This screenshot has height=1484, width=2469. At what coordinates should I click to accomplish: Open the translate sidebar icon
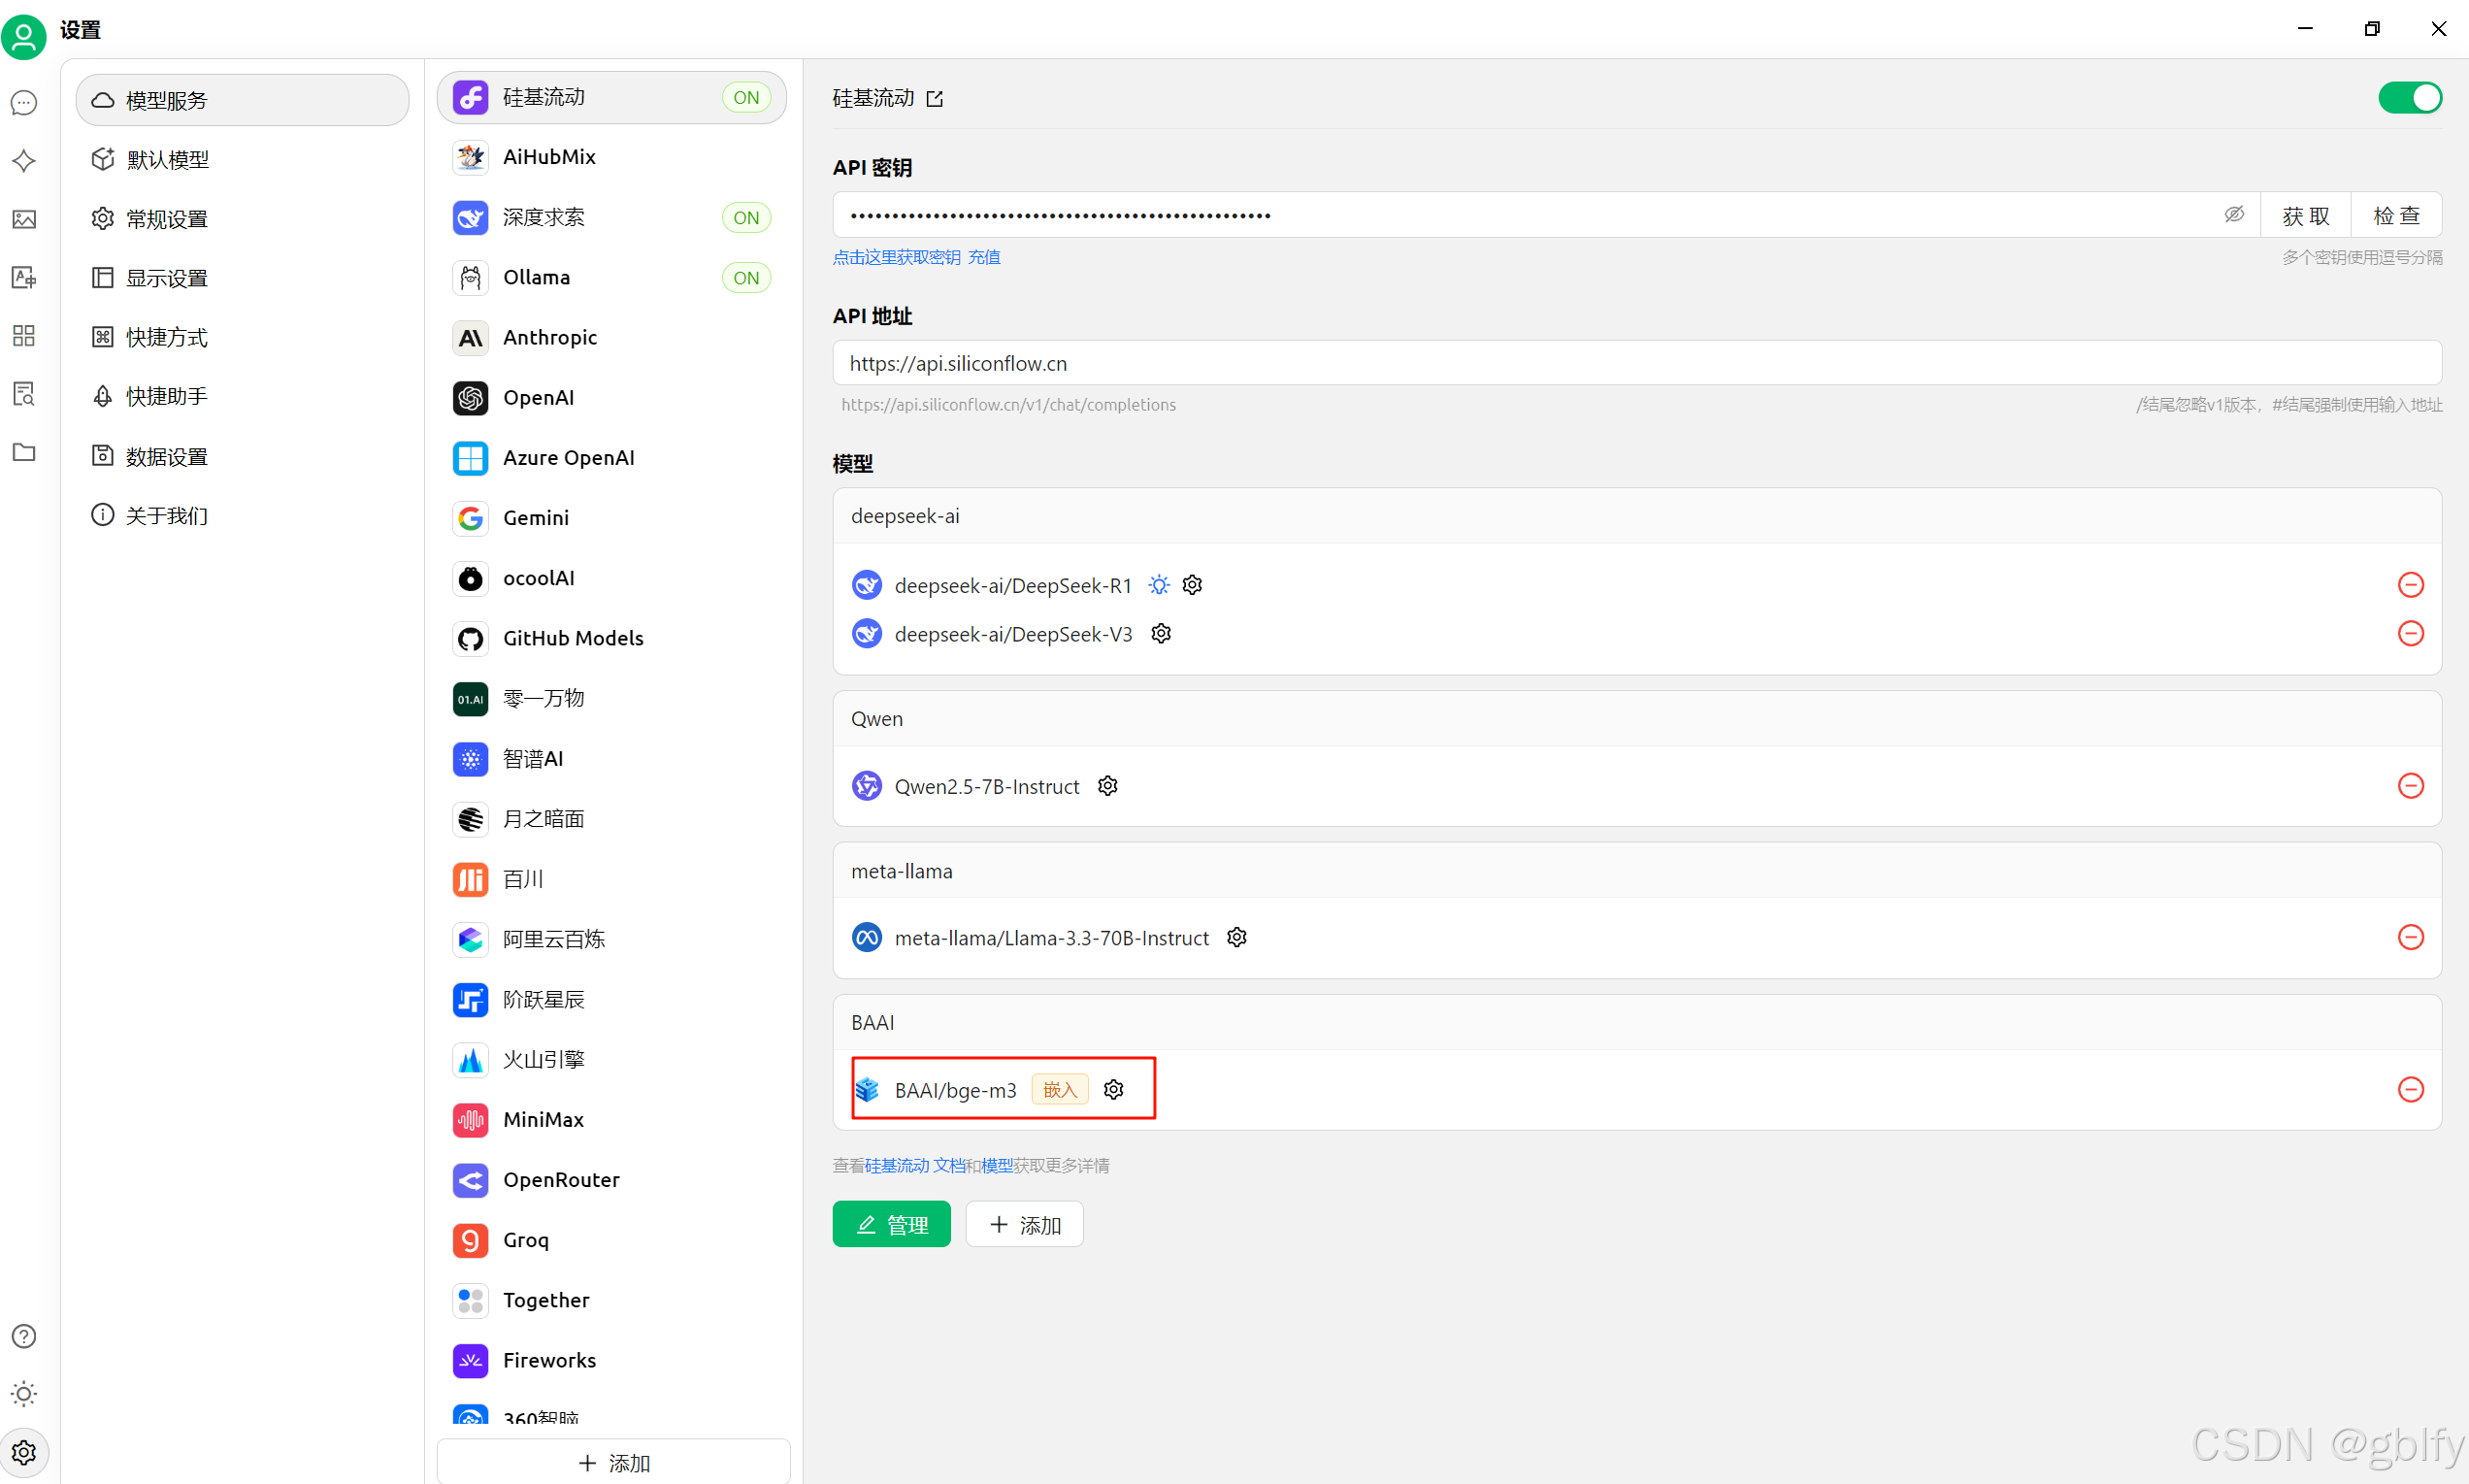[x=24, y=277]
